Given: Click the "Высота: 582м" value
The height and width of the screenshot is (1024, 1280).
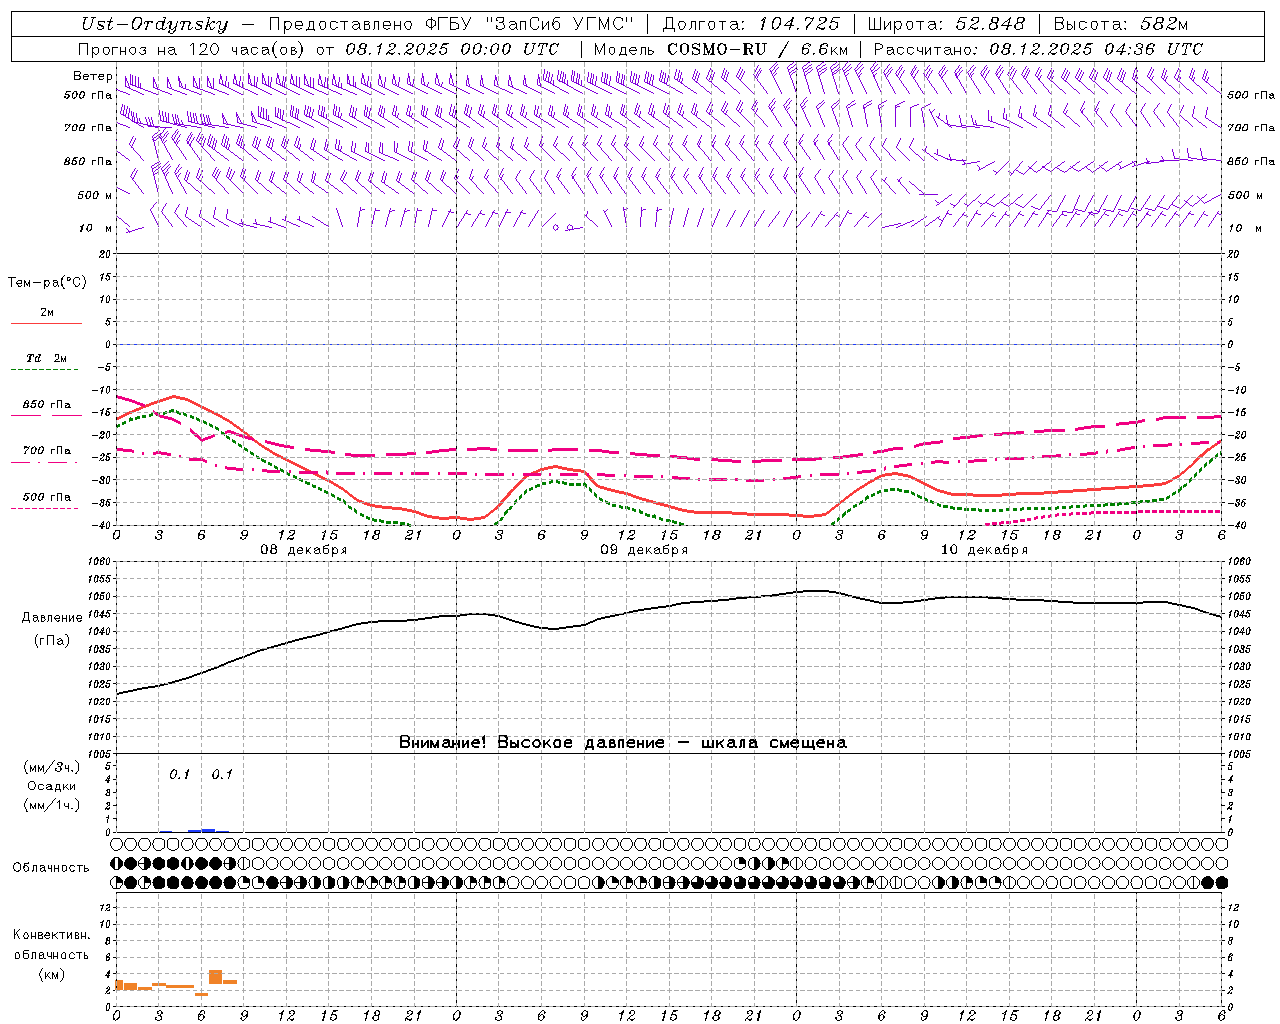Looking at the screenshot, I should tap(1121, 25).
